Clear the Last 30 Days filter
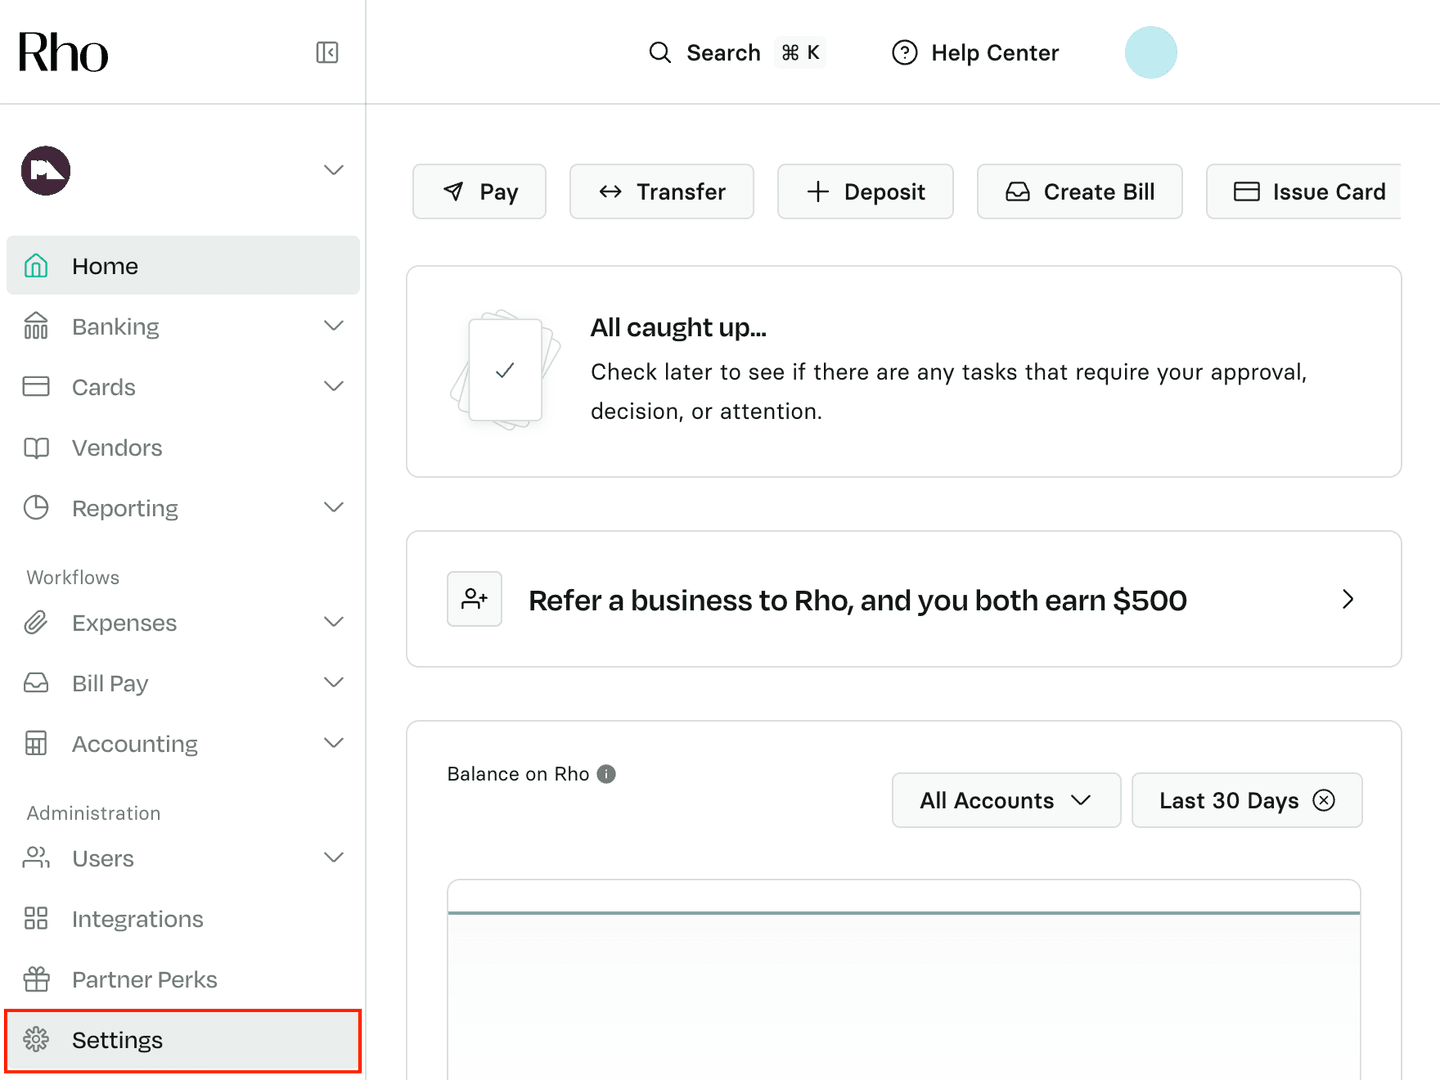This screenshot has height=1080, width=1440. click(x=1324, y=800)
